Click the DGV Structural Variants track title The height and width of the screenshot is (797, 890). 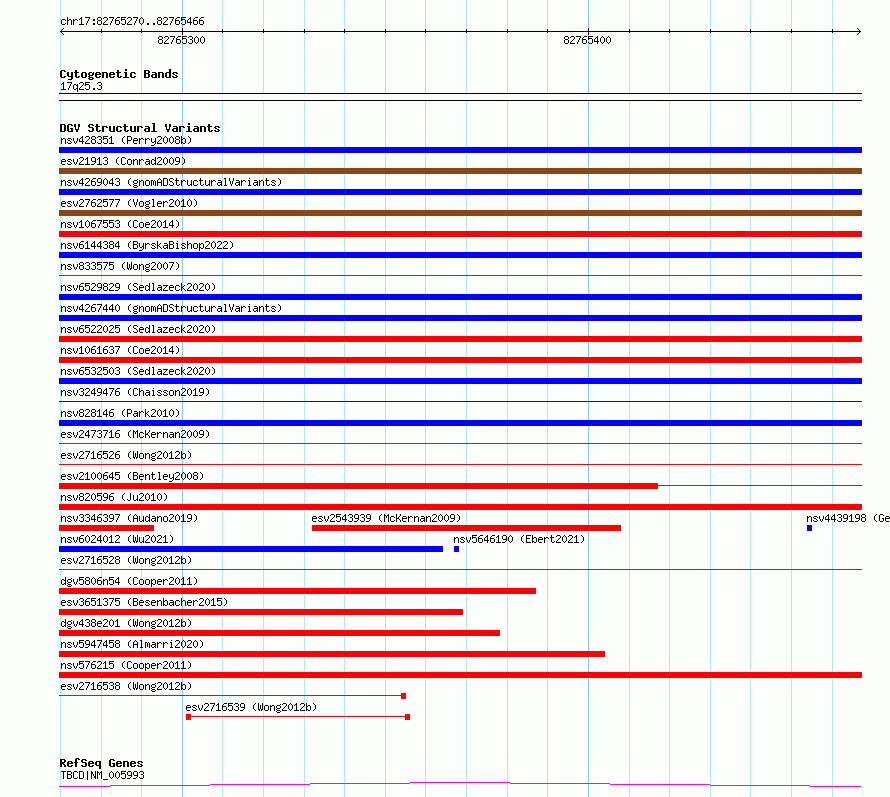(140, 128)
